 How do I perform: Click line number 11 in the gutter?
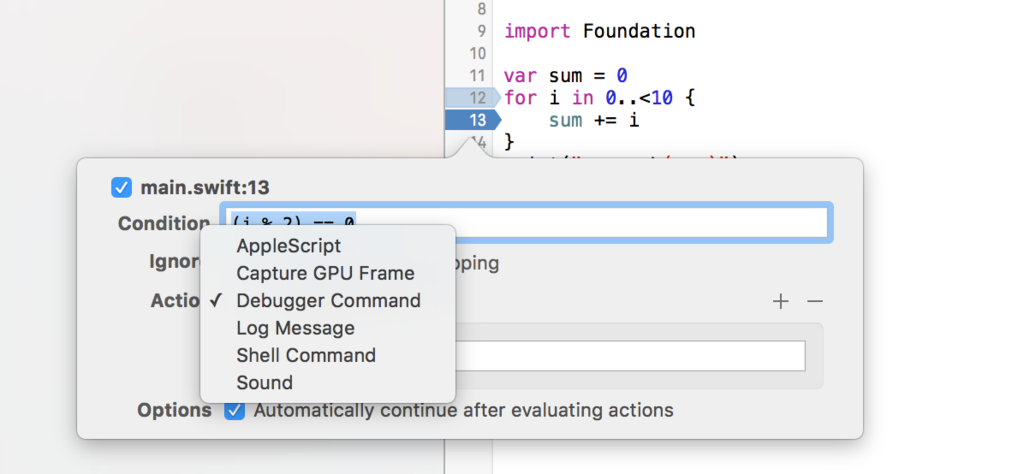tap(476, 76)
